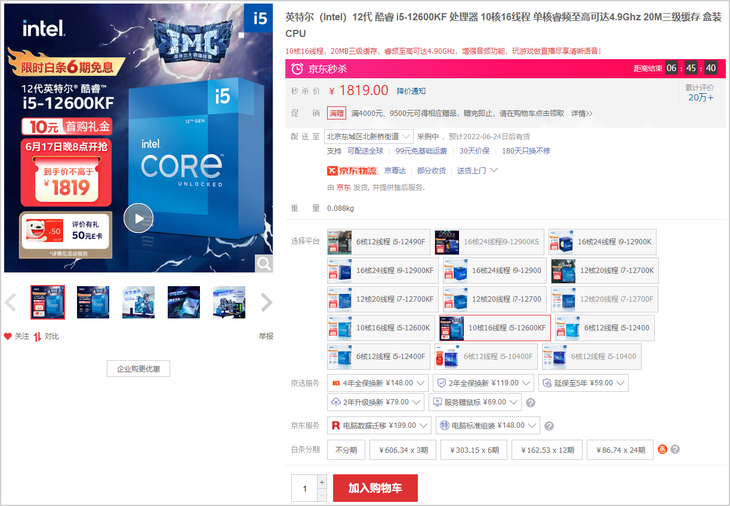Show next product thumbnails with right arrow
Image resolution: width=730 pixels, height=506 pixels.
[266, 302]
